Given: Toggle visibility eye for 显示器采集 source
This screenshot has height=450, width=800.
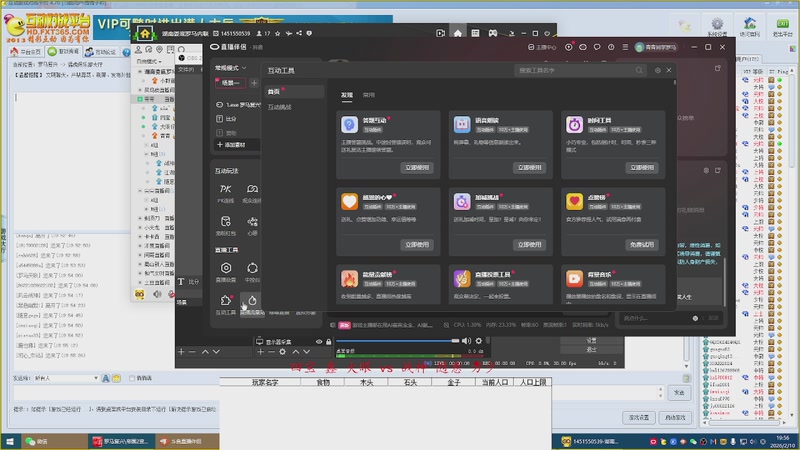Looking at the screenshot, I should click(319, 342).
